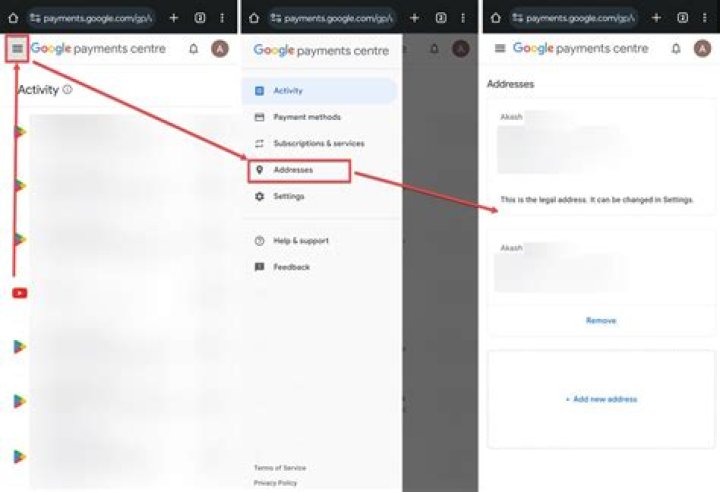Click the address bar URL in left screenshot
720x492 pixels.
tap(90, 18)
